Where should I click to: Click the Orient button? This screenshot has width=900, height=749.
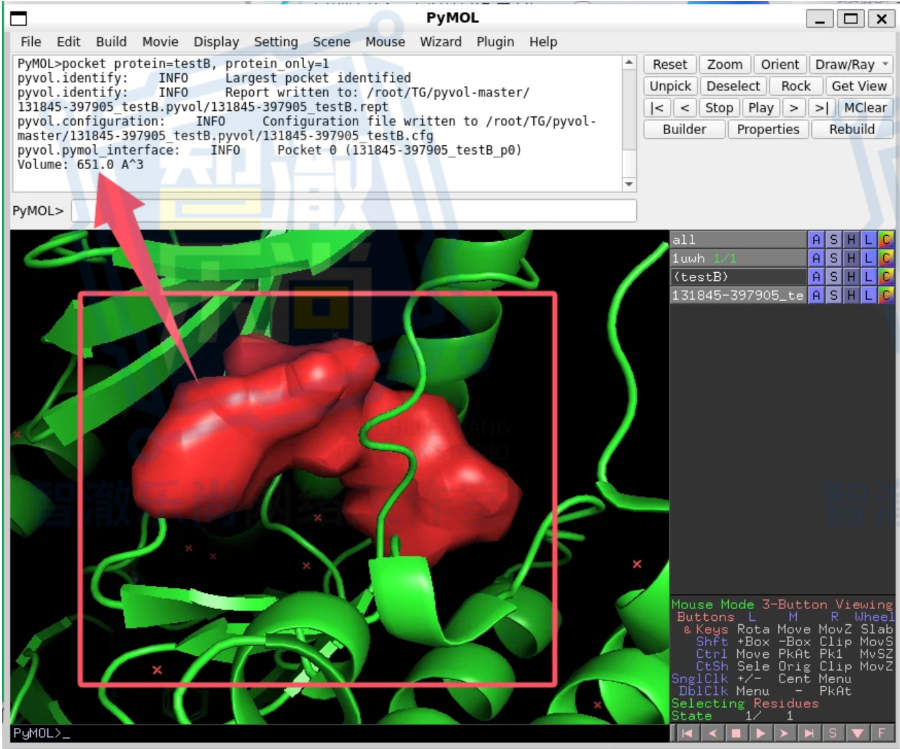(779, 64)
